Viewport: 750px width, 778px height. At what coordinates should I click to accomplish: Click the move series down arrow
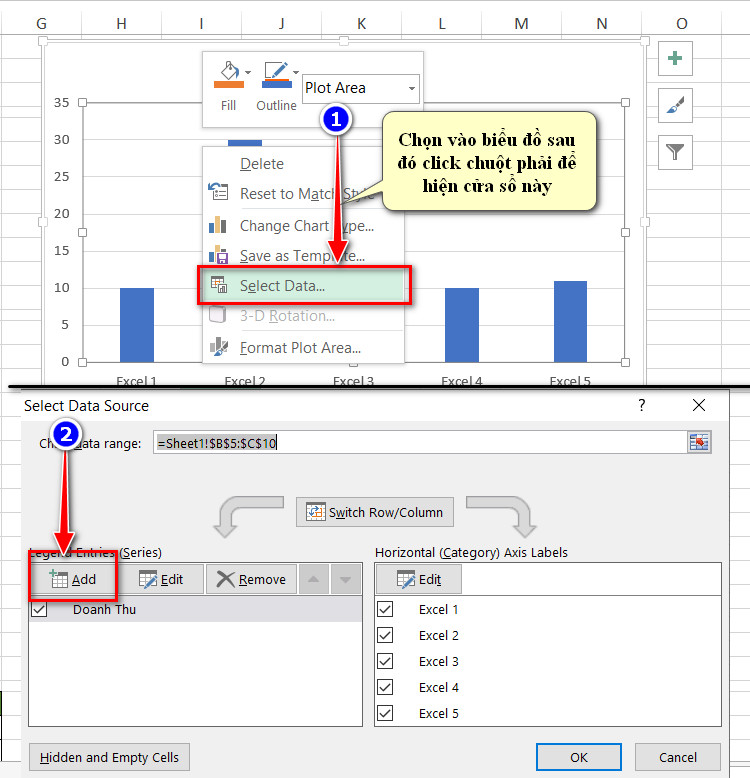click(x=345, y=579)
